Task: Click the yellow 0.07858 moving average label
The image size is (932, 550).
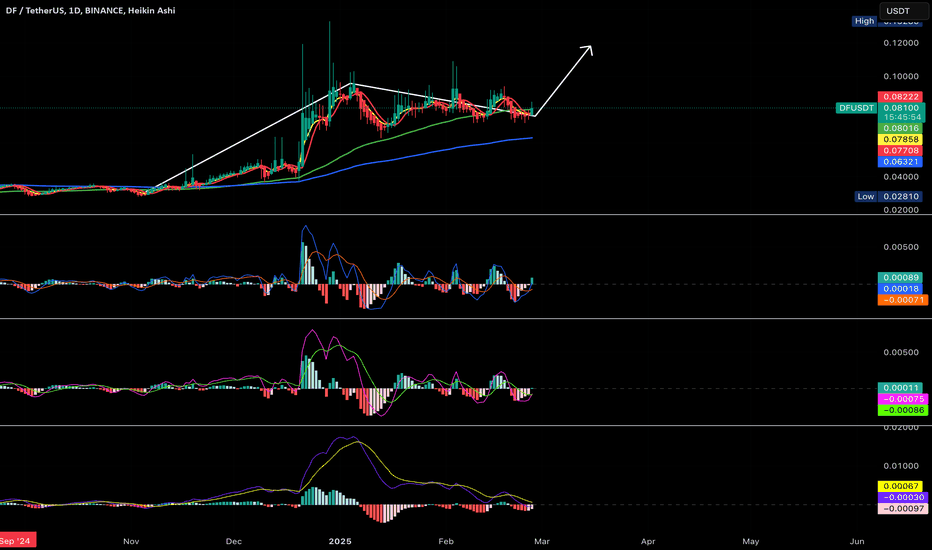Action: point(900,140)
